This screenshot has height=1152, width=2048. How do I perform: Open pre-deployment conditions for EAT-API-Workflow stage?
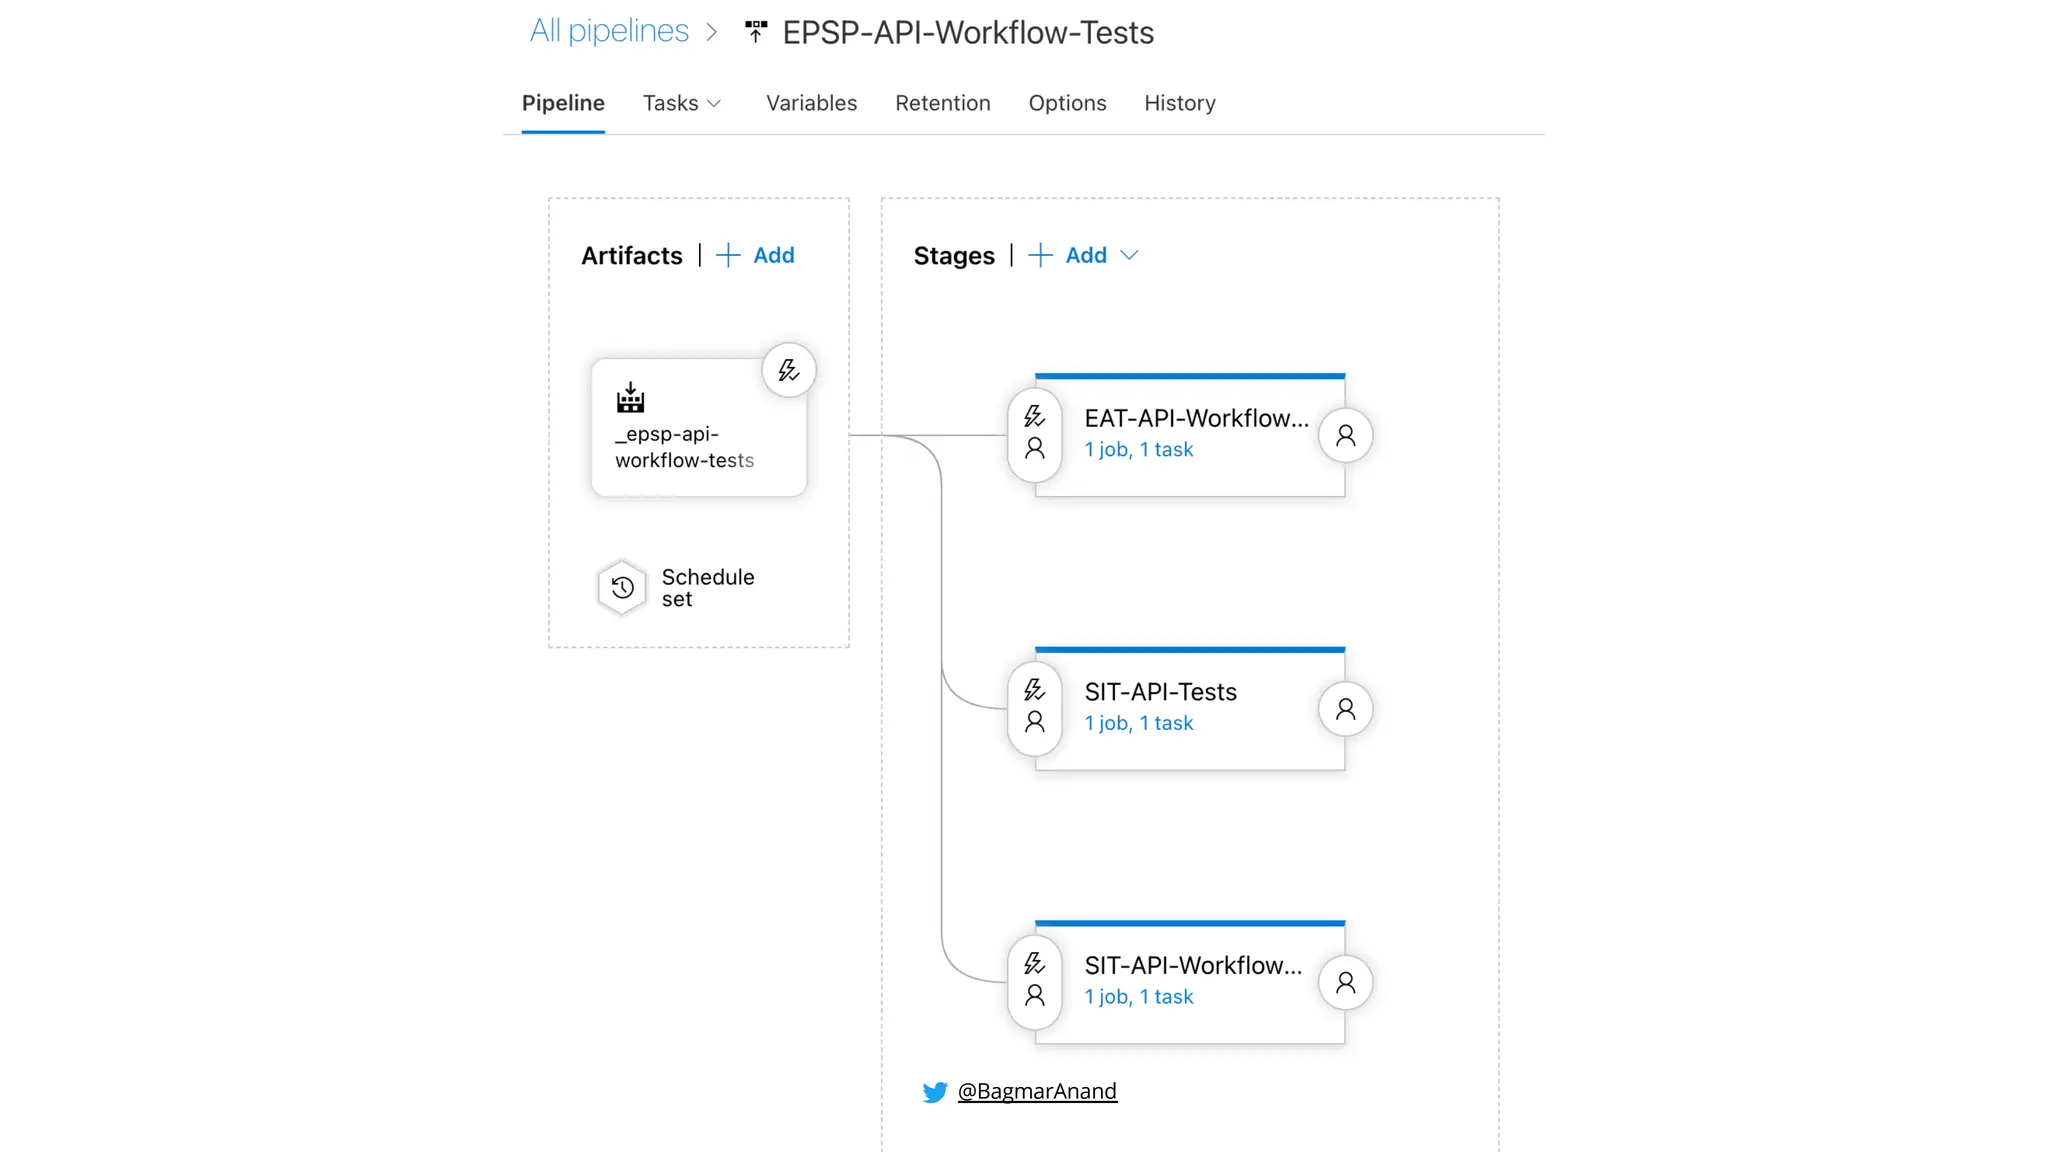click(x=1034, y=433)
